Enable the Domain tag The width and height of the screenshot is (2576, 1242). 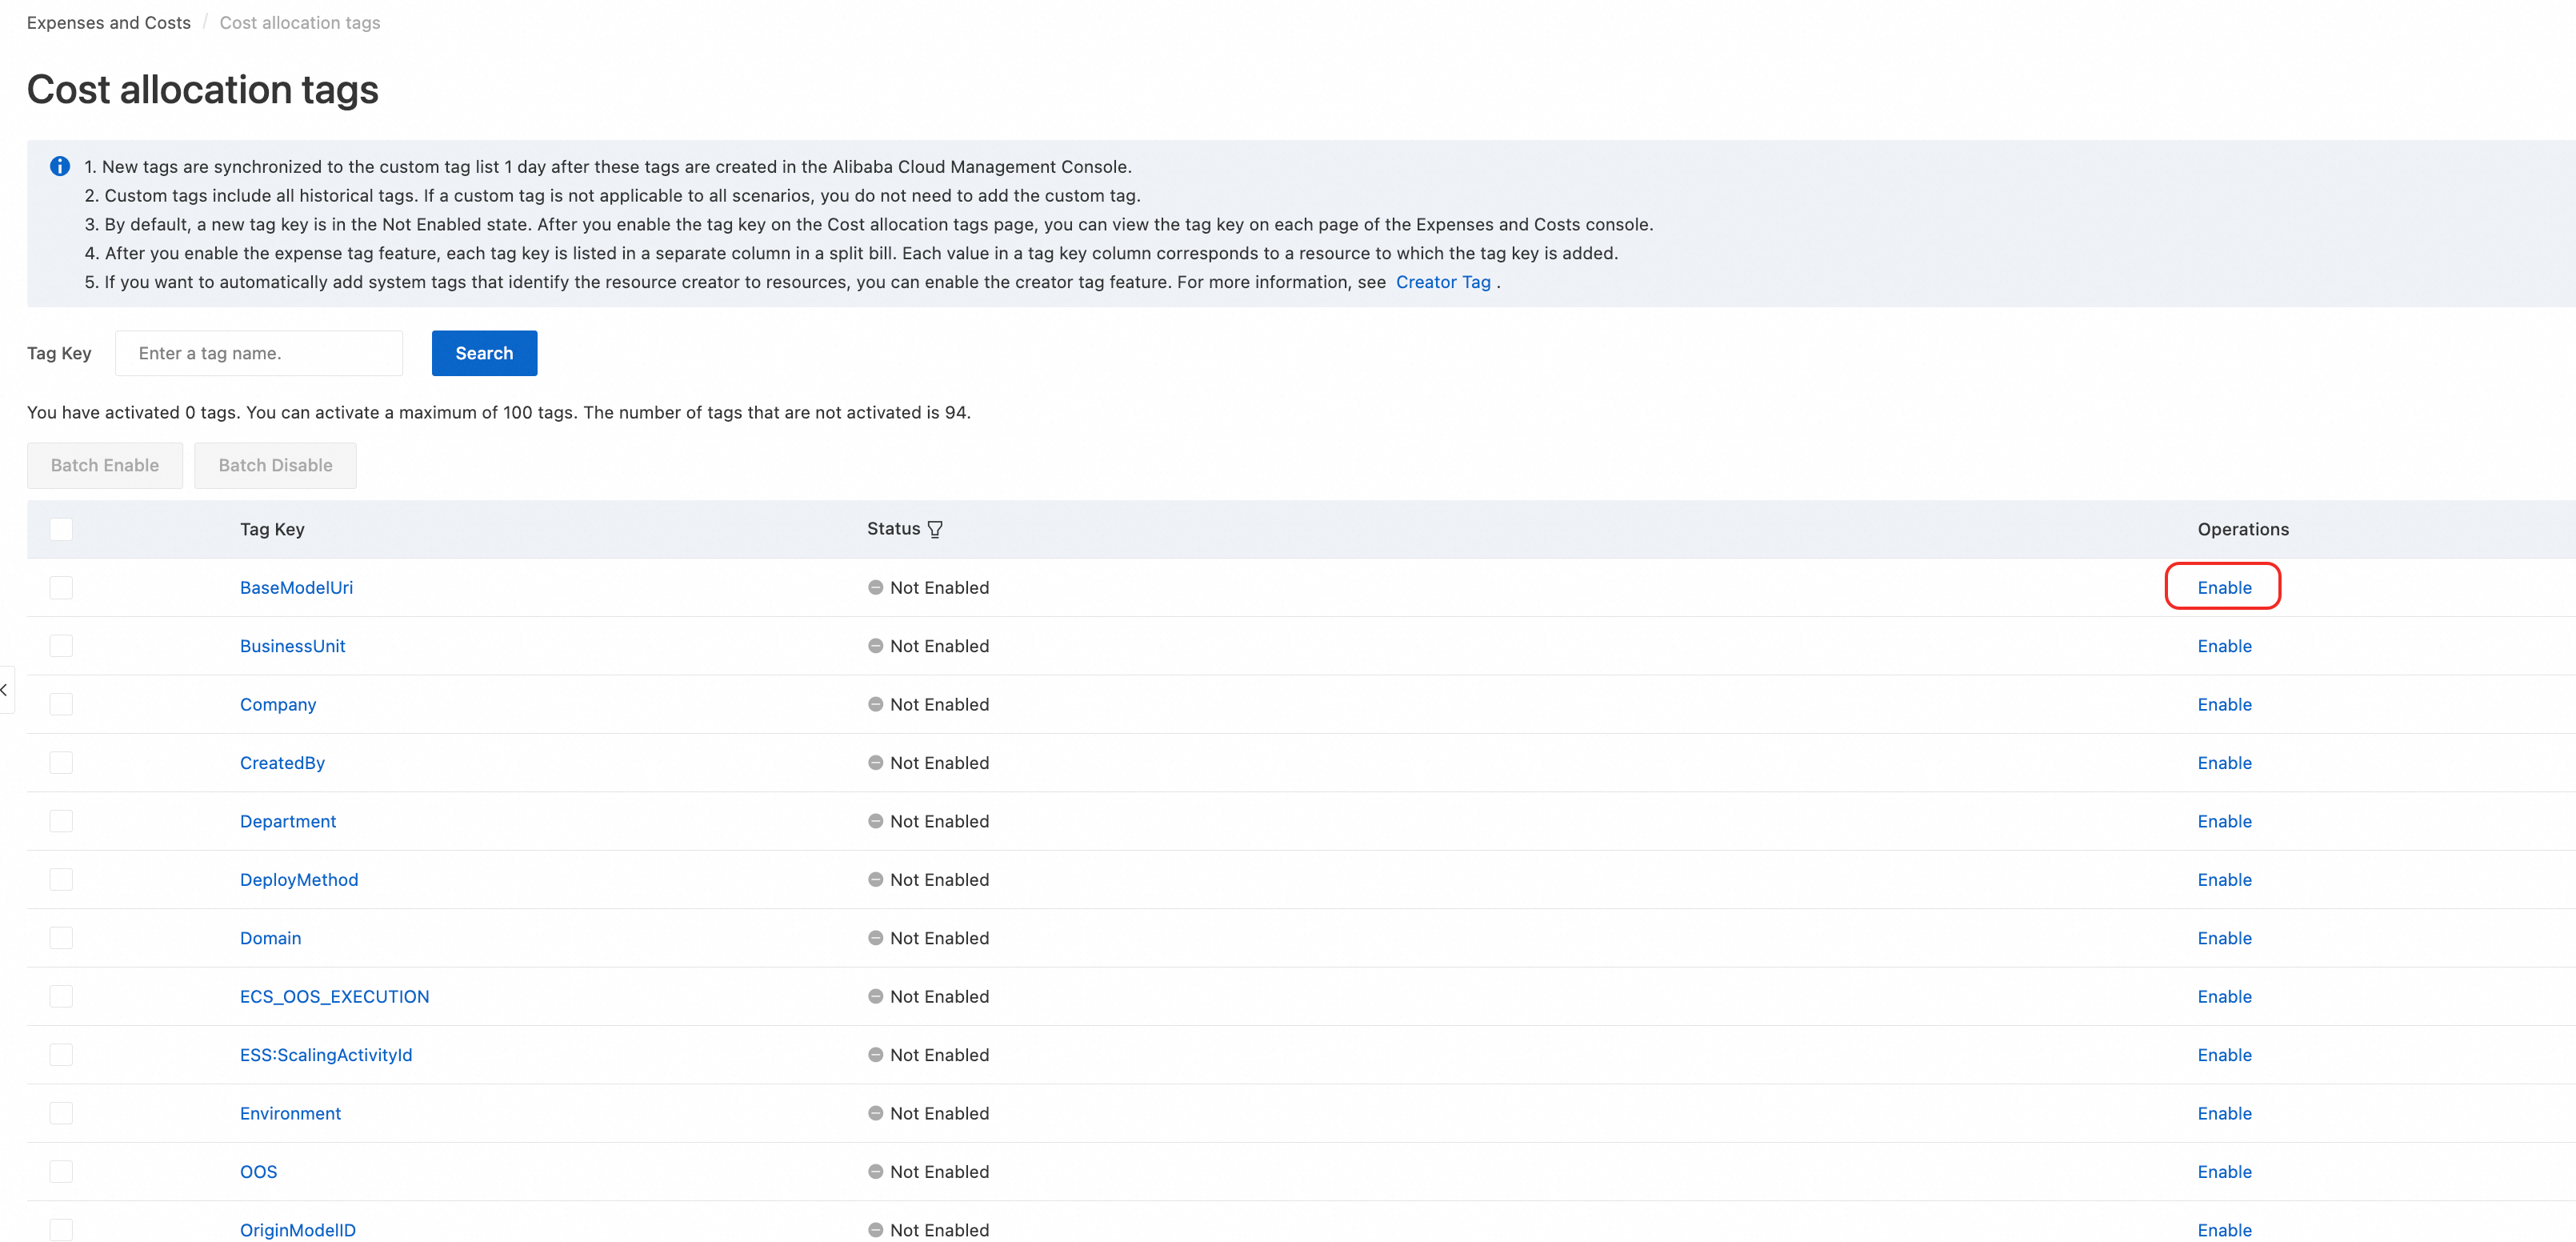pyautogui.click(x=2223, y=938)
